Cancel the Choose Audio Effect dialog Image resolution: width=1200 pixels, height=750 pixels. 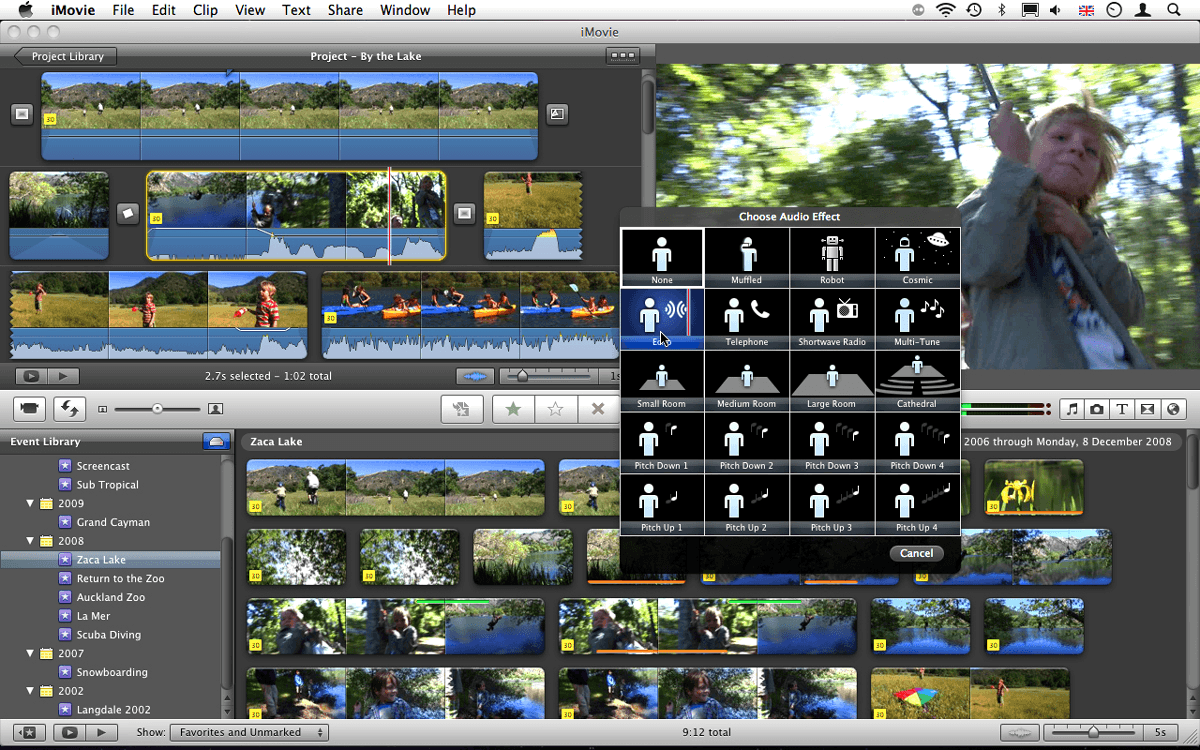click(916, 553)
